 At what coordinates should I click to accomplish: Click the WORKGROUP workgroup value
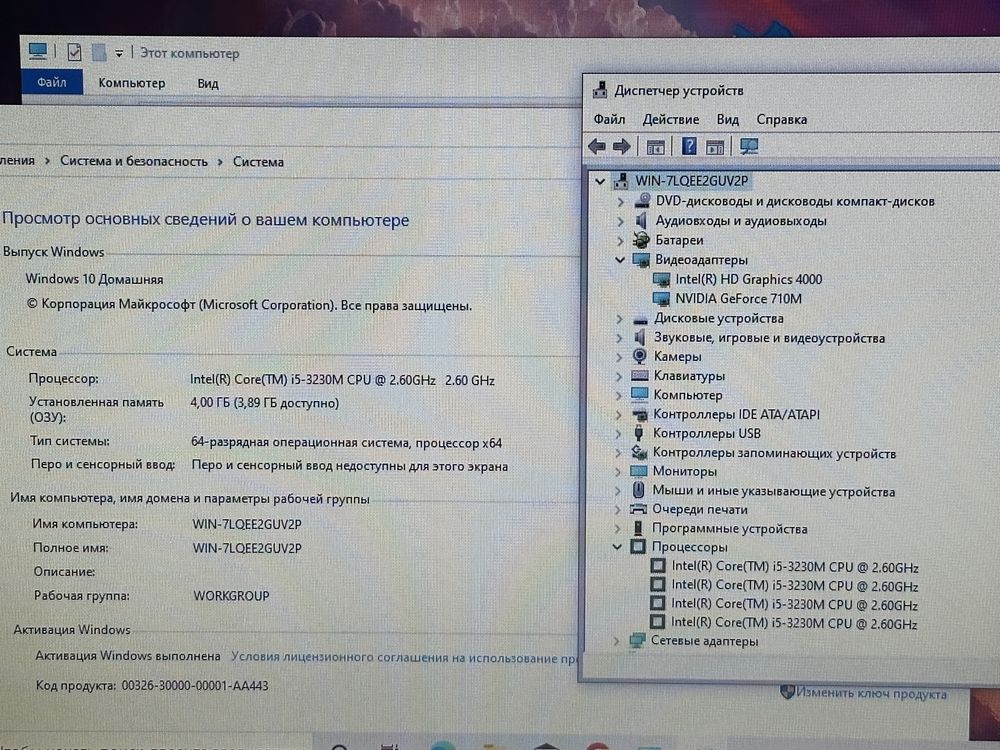(x=231, y=596)
